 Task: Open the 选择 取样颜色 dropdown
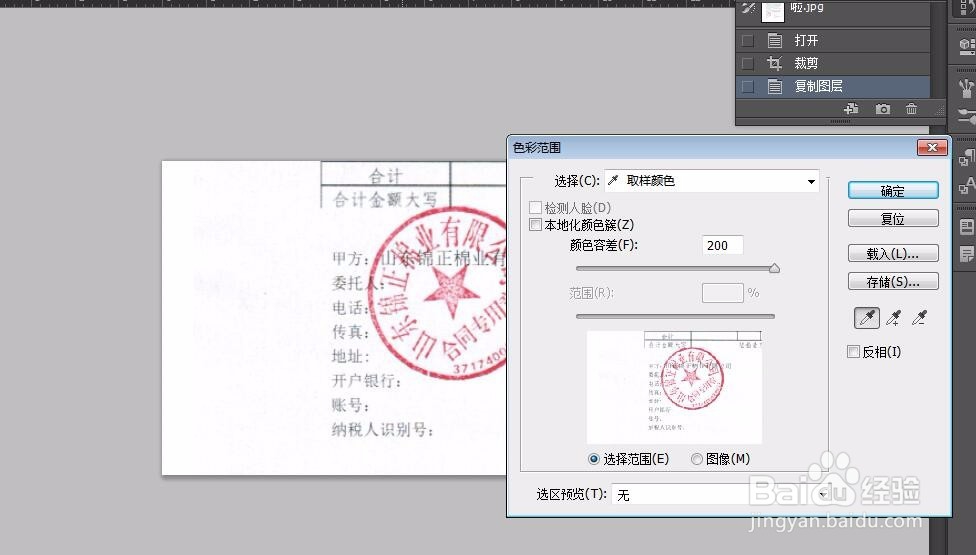711,181
